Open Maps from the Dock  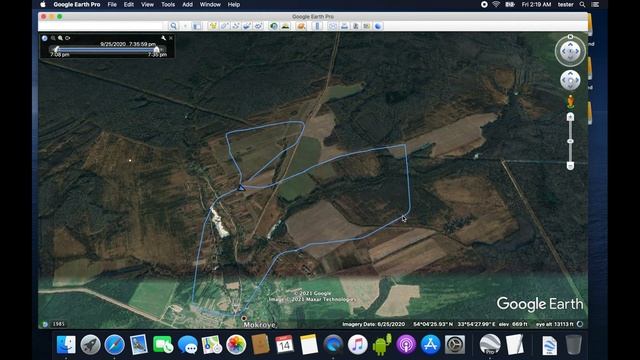pyautogui.click(x=211, y=345)
